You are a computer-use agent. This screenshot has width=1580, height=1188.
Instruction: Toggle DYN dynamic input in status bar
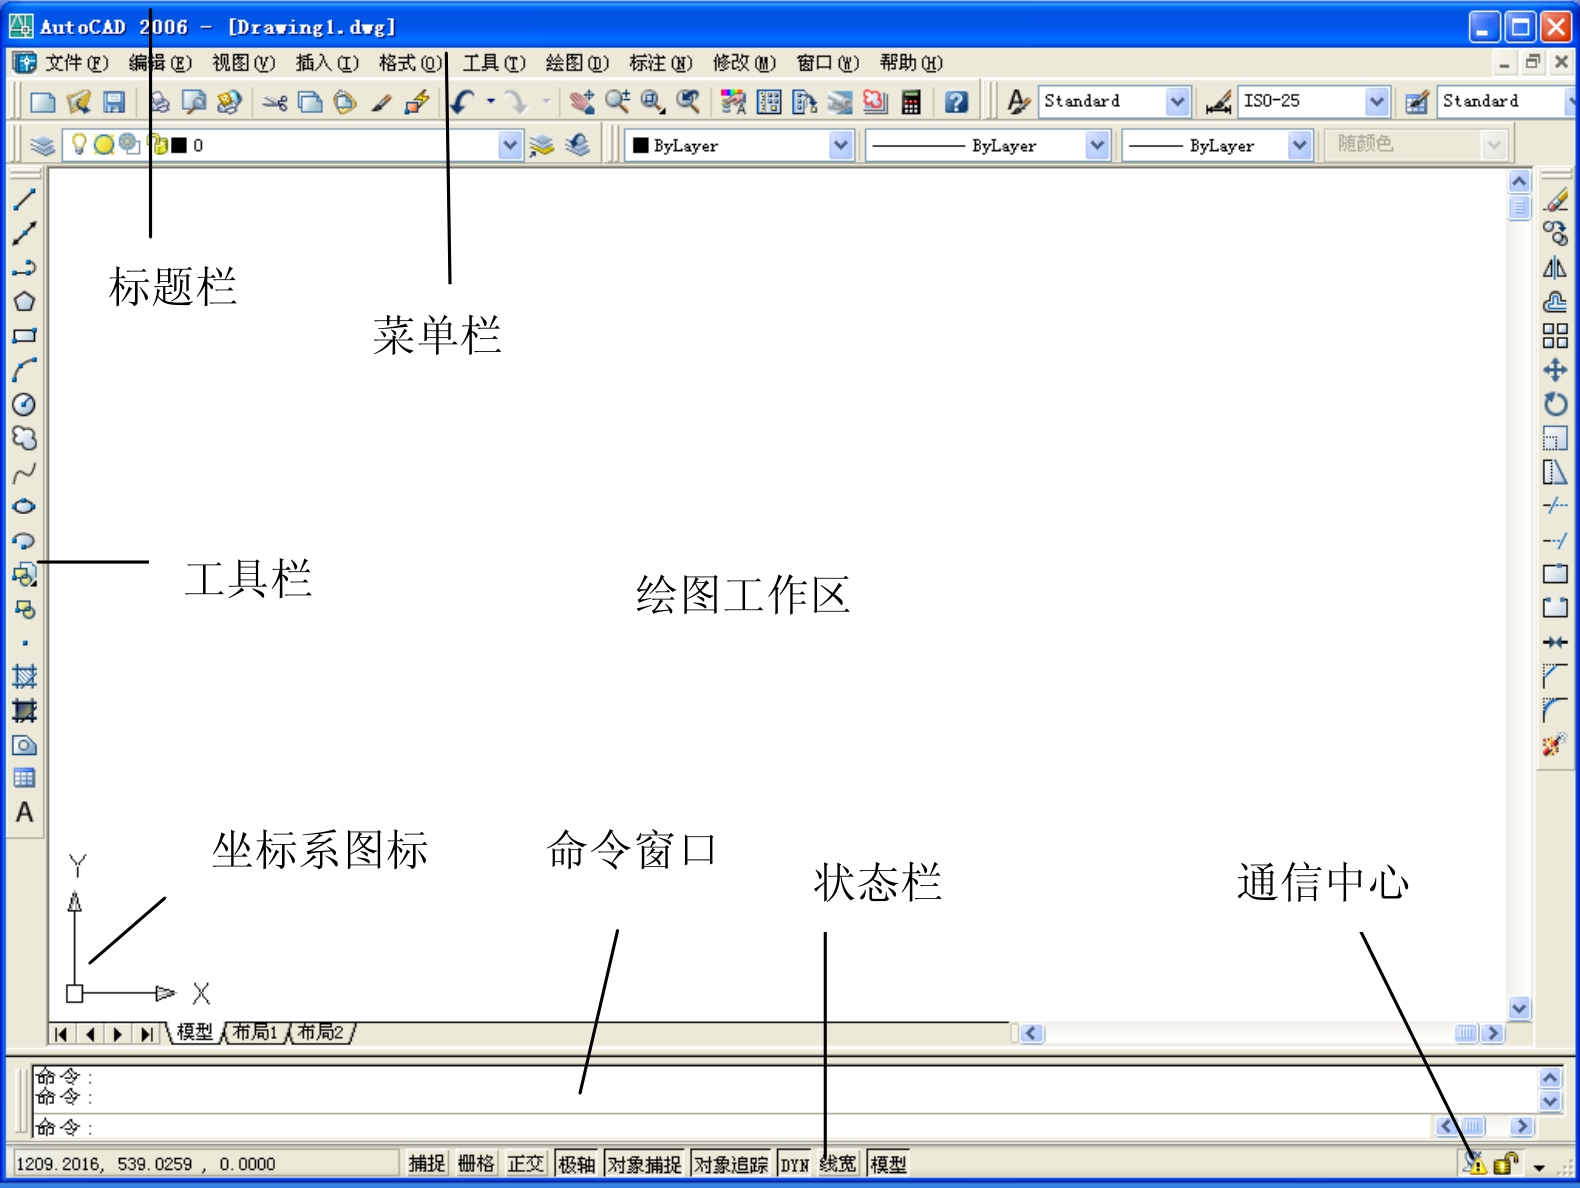tap(795, 1163)
